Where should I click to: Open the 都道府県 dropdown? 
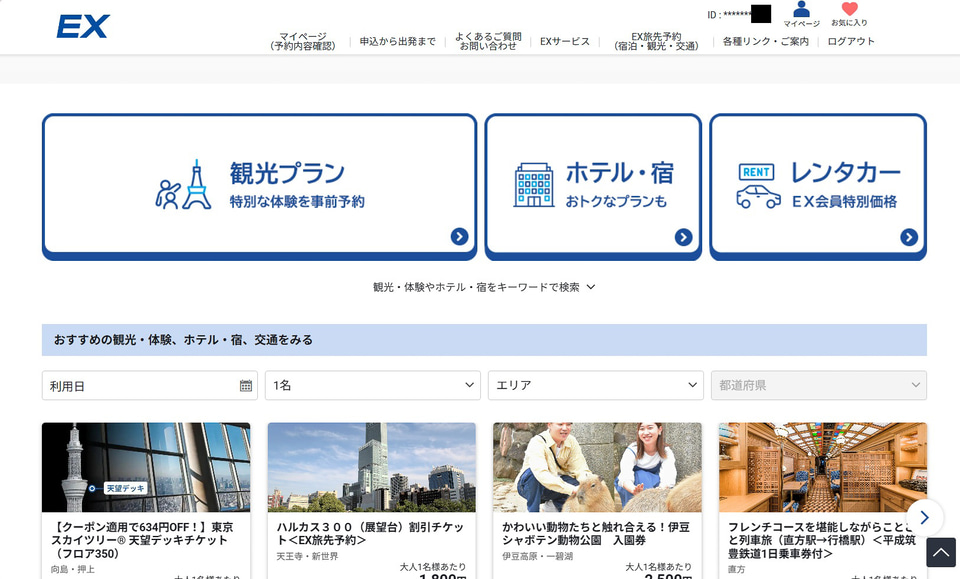[x=819, y=386]
